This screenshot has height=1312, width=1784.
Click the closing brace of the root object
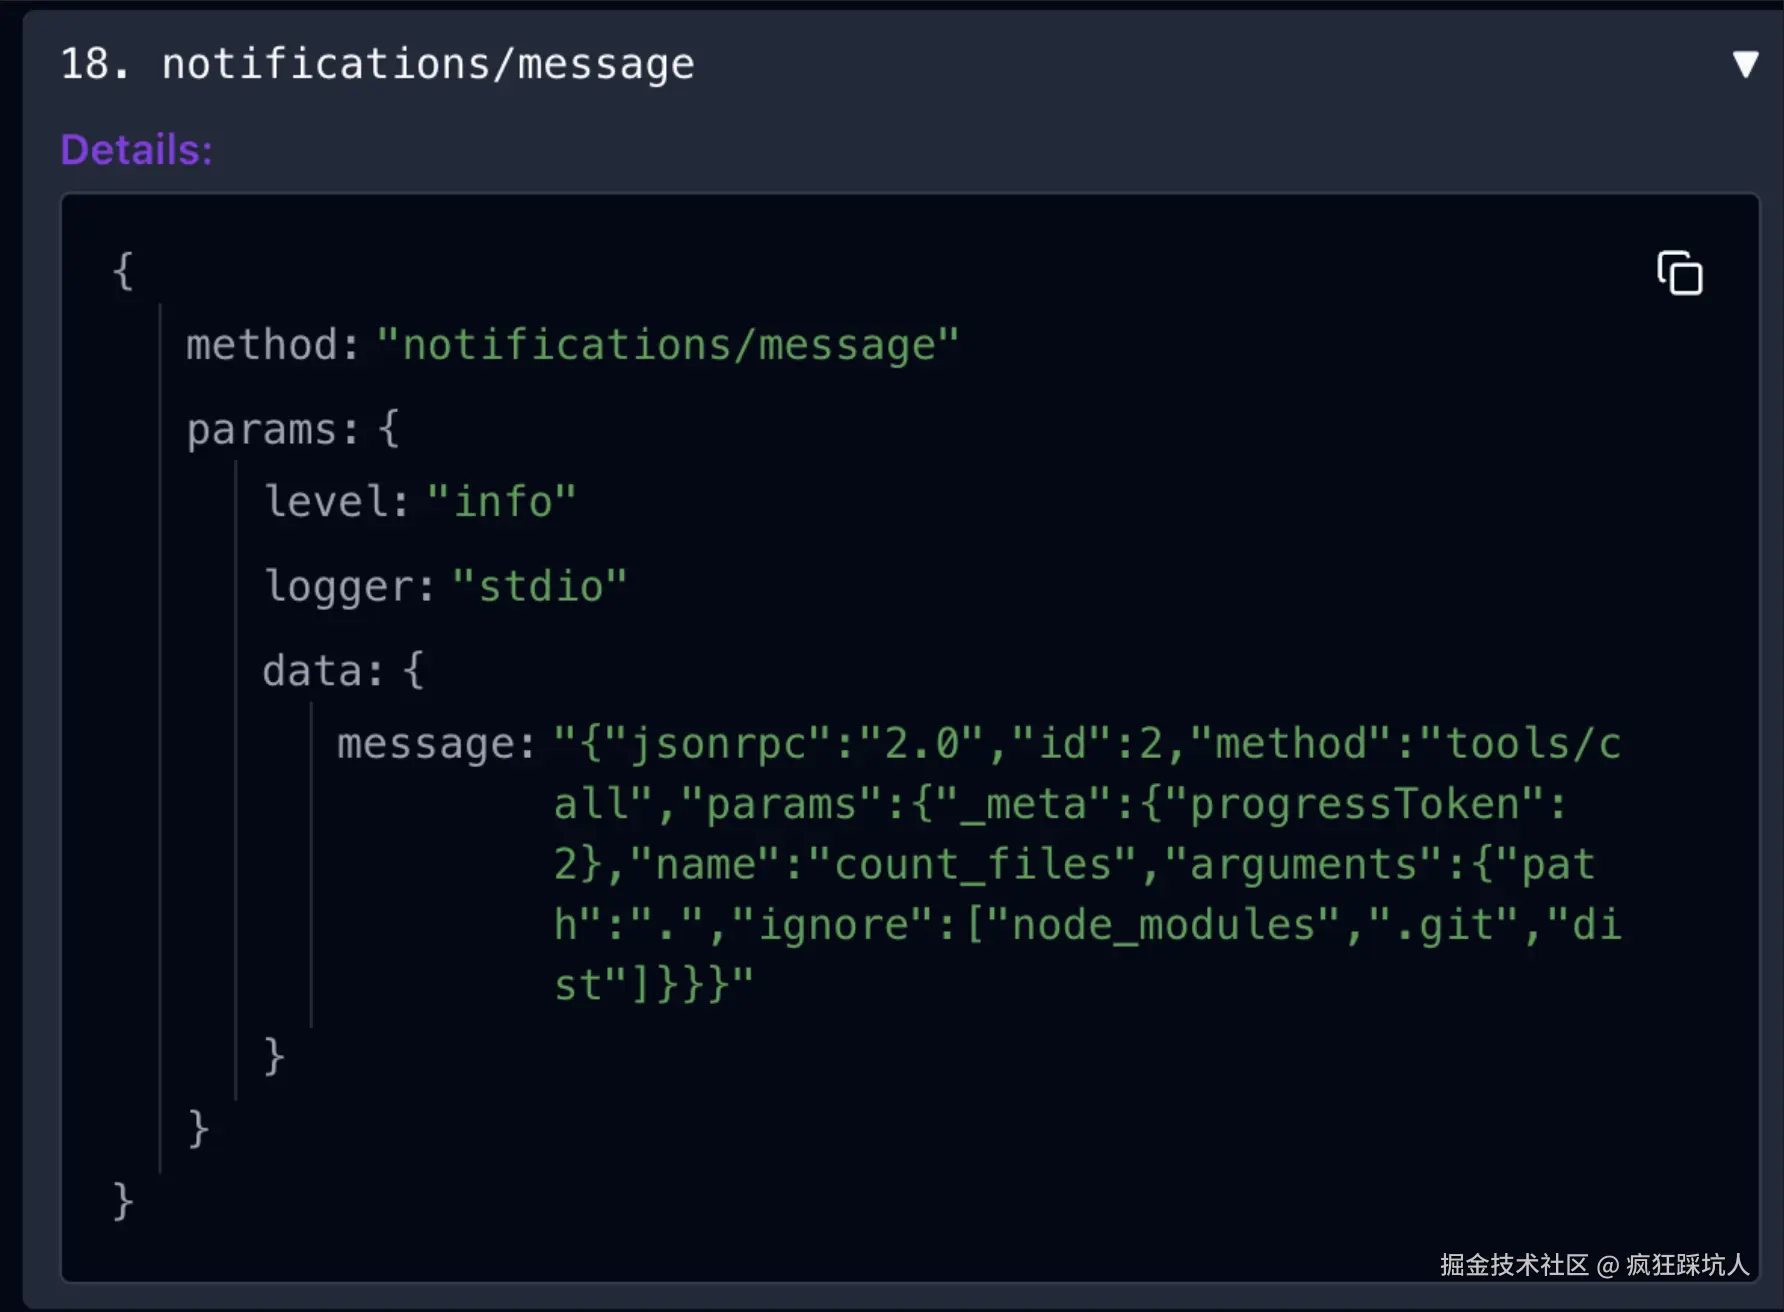(123, 1201)
